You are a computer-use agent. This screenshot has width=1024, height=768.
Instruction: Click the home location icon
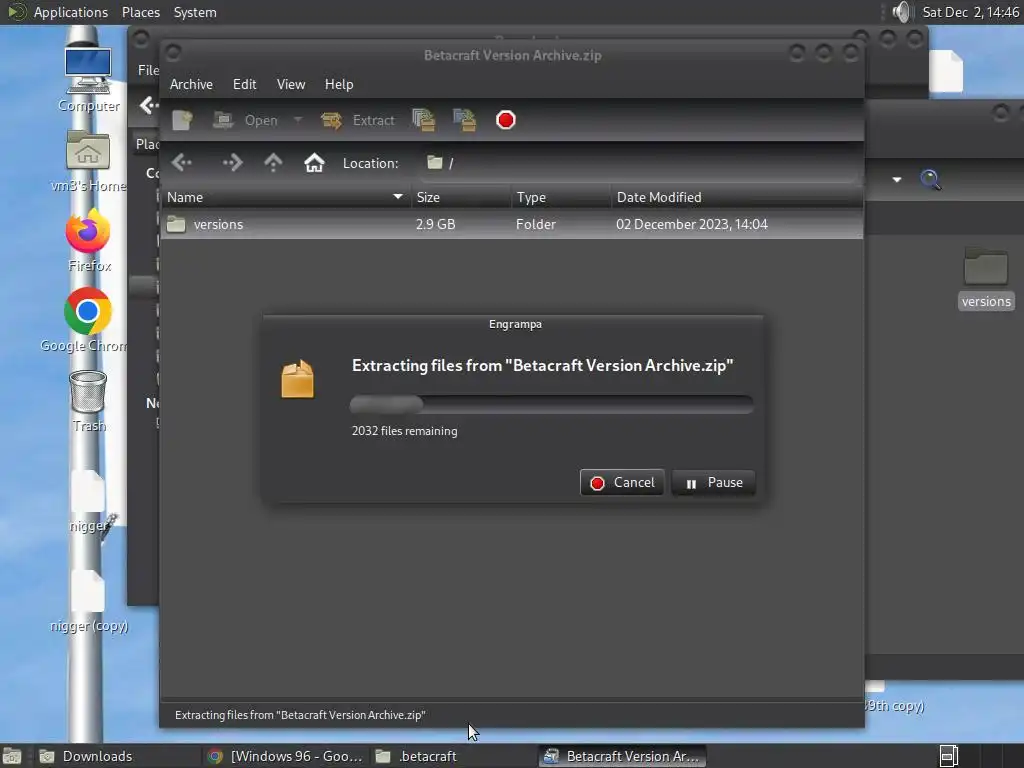tap(314, 163)
